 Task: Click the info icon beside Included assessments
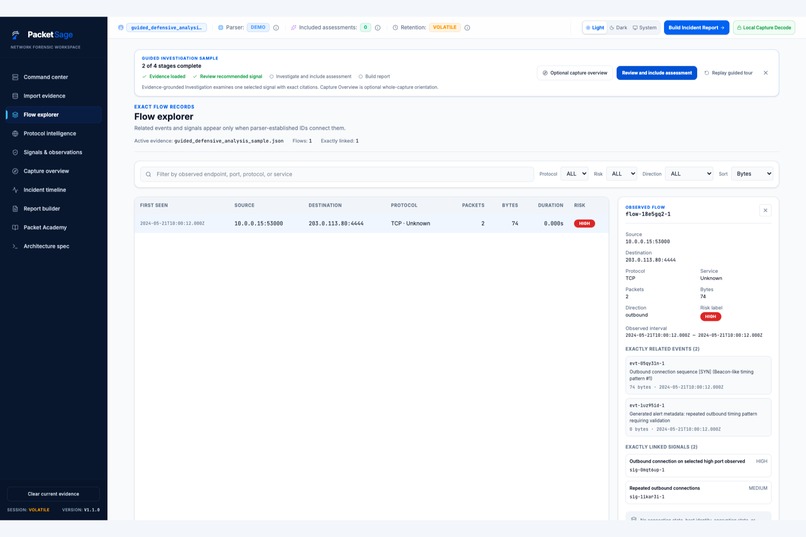pyautogui.click(x=378, y=28)
